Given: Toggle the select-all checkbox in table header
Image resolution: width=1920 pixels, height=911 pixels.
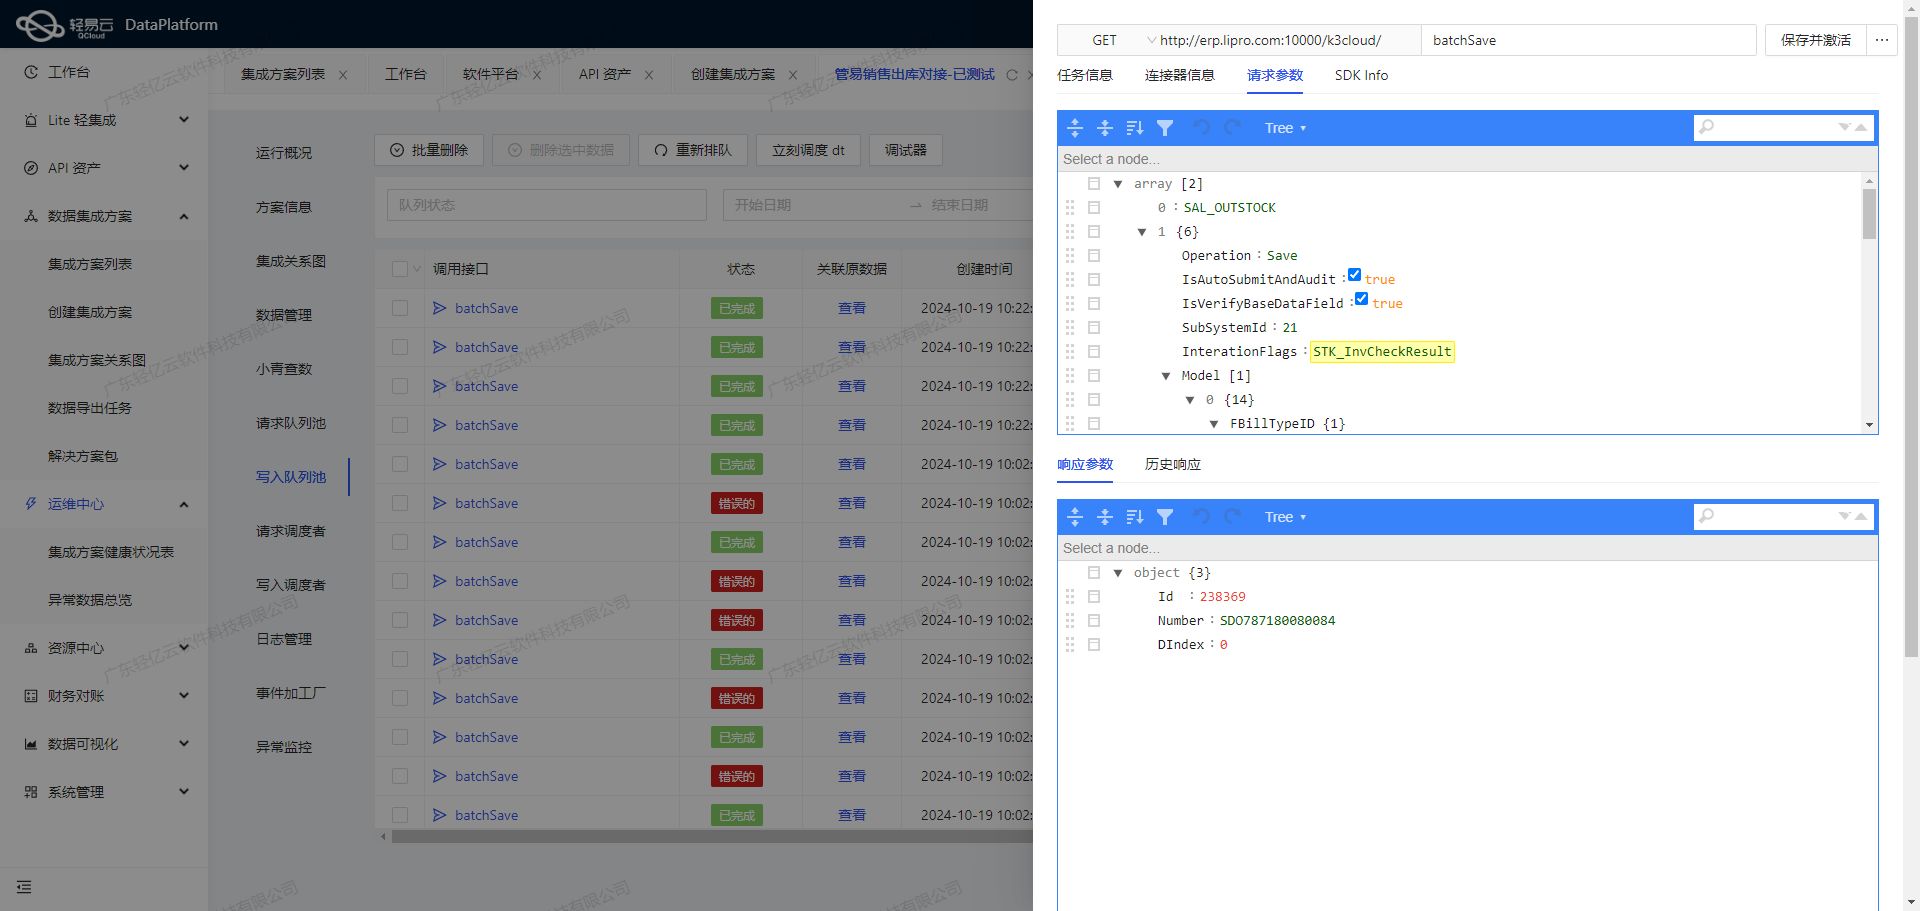Looking at the screenshot, I should pyautogui.click(x=400, y=269).
